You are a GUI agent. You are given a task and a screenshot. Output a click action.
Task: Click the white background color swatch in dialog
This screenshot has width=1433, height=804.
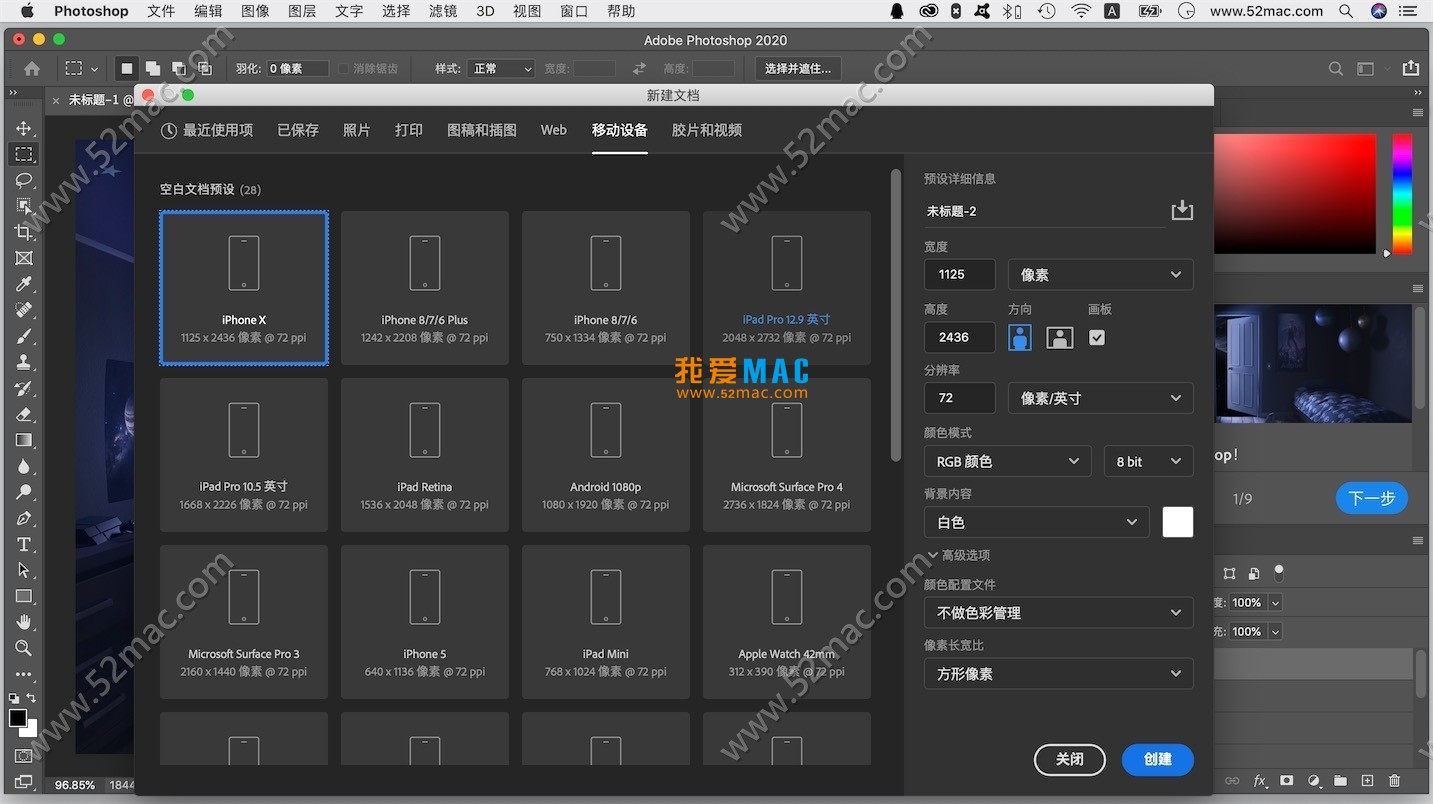[1178, 522]
